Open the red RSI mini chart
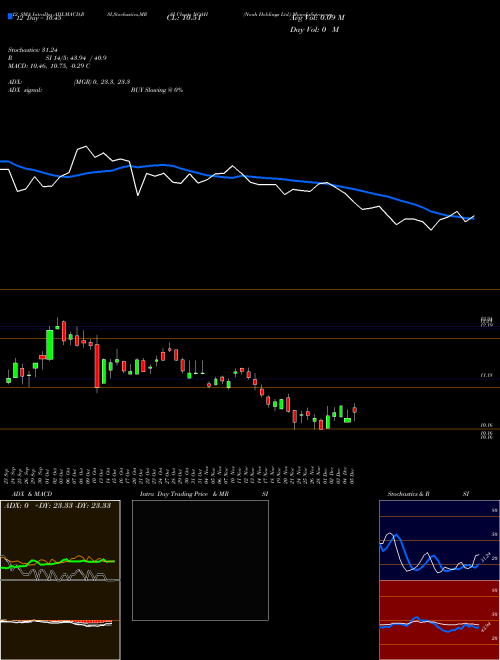The height and width of the screenshot is (660, 500). (439, 620)
